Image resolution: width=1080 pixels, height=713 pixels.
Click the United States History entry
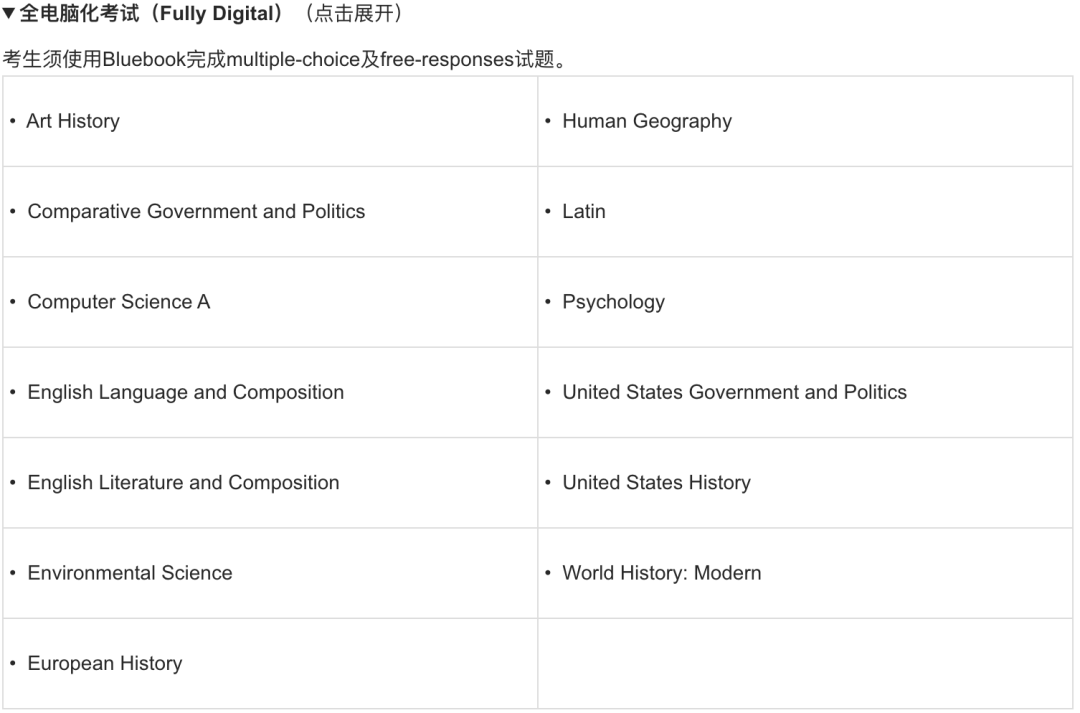[656, 483]
